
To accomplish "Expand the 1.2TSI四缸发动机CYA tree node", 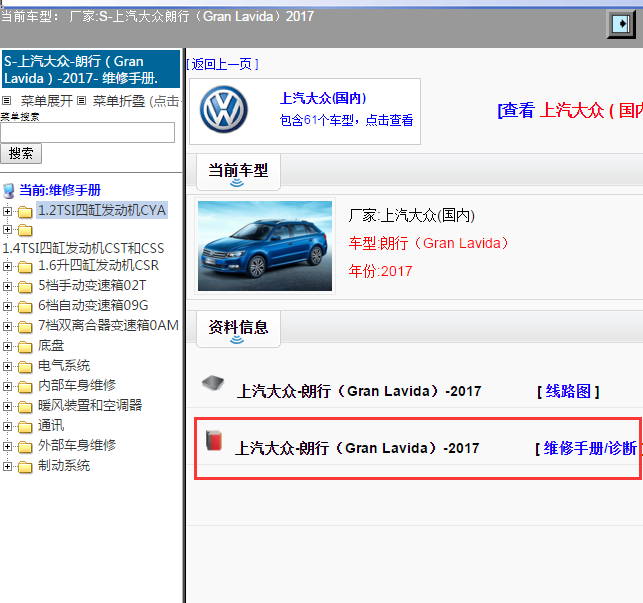I will 7,211.
